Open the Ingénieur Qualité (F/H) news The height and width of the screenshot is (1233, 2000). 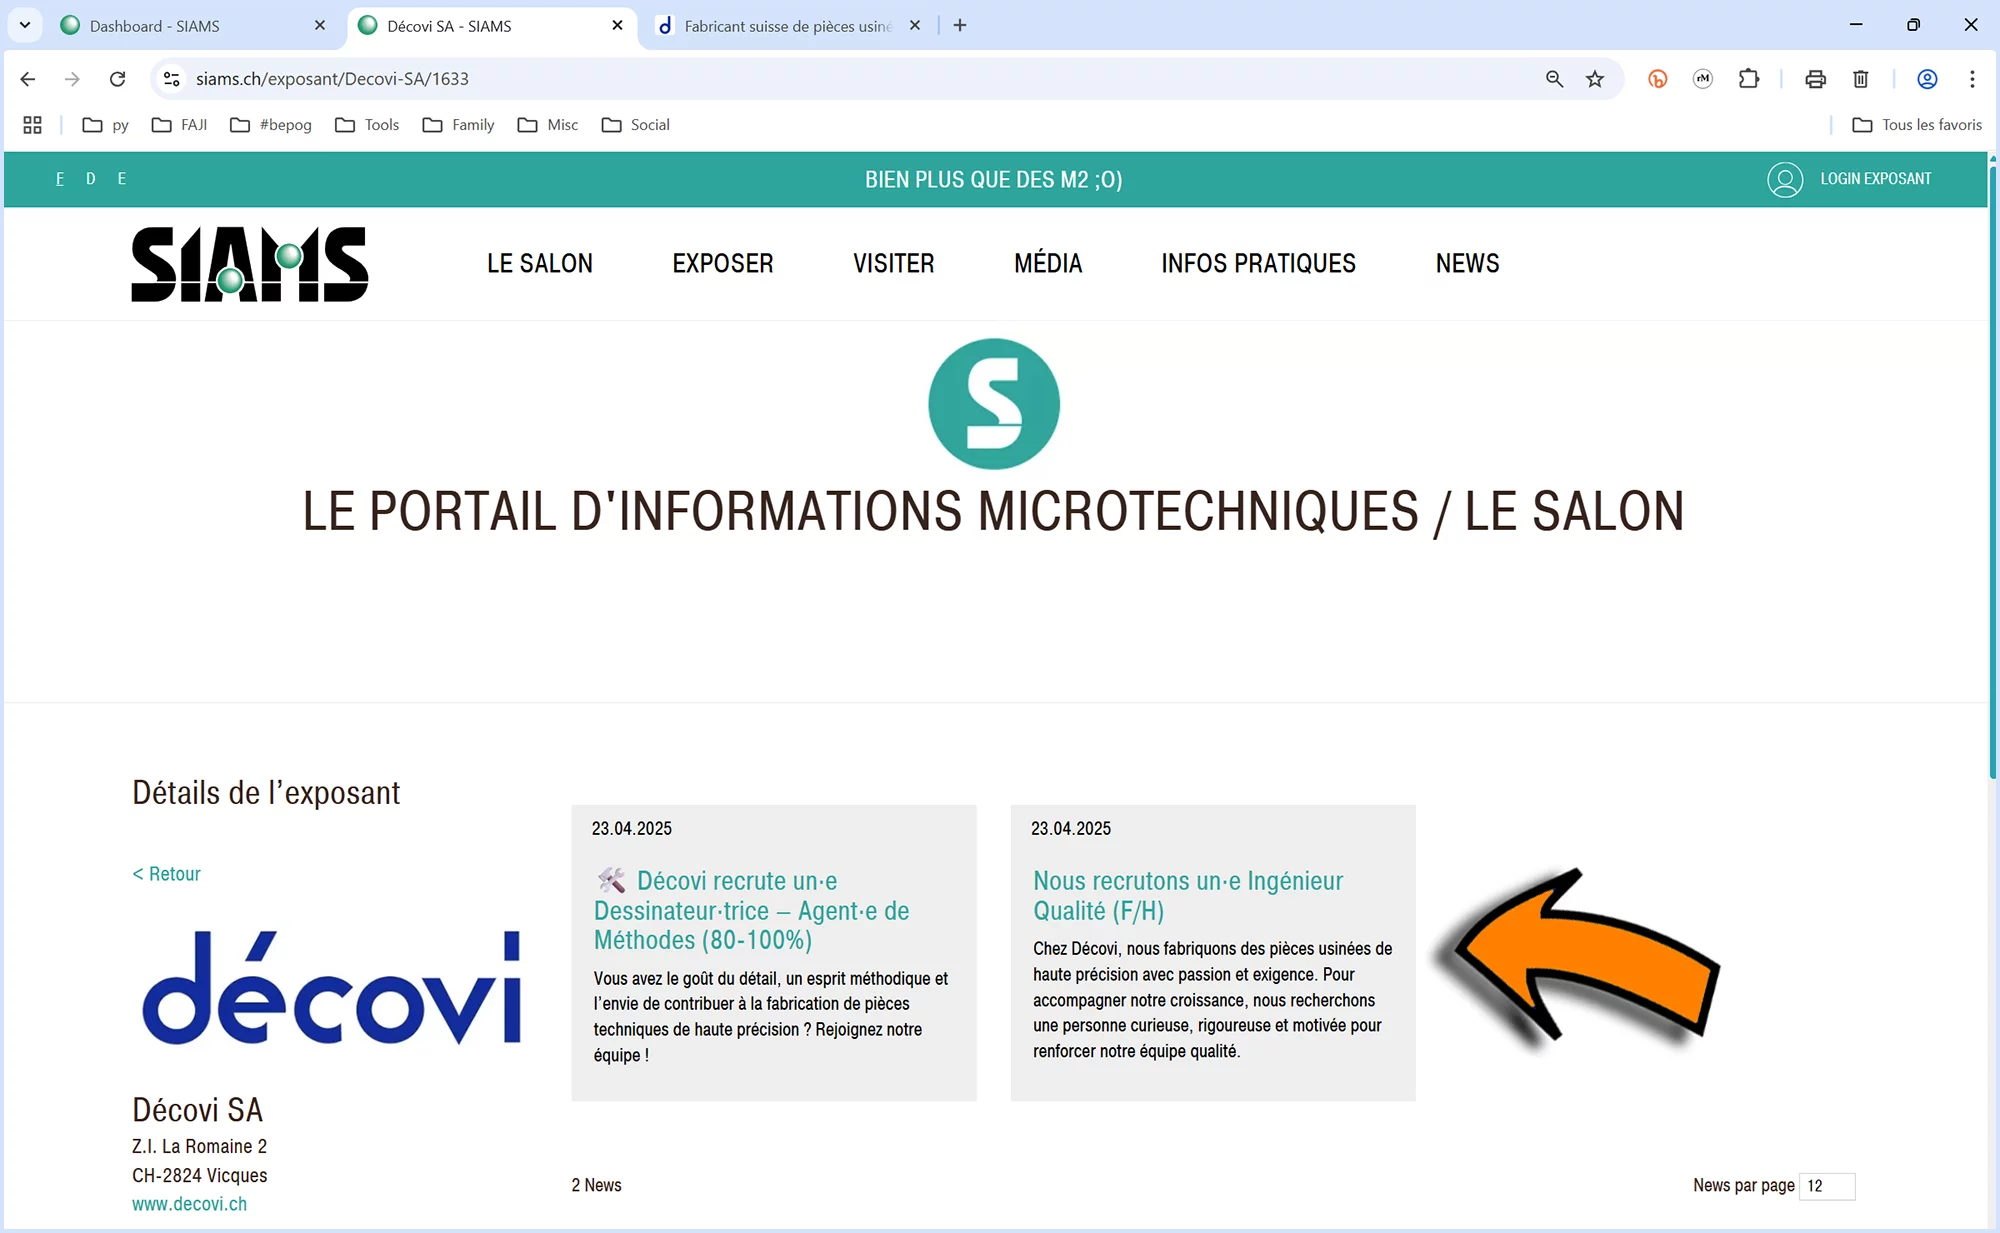click(x=1188, y=896)
